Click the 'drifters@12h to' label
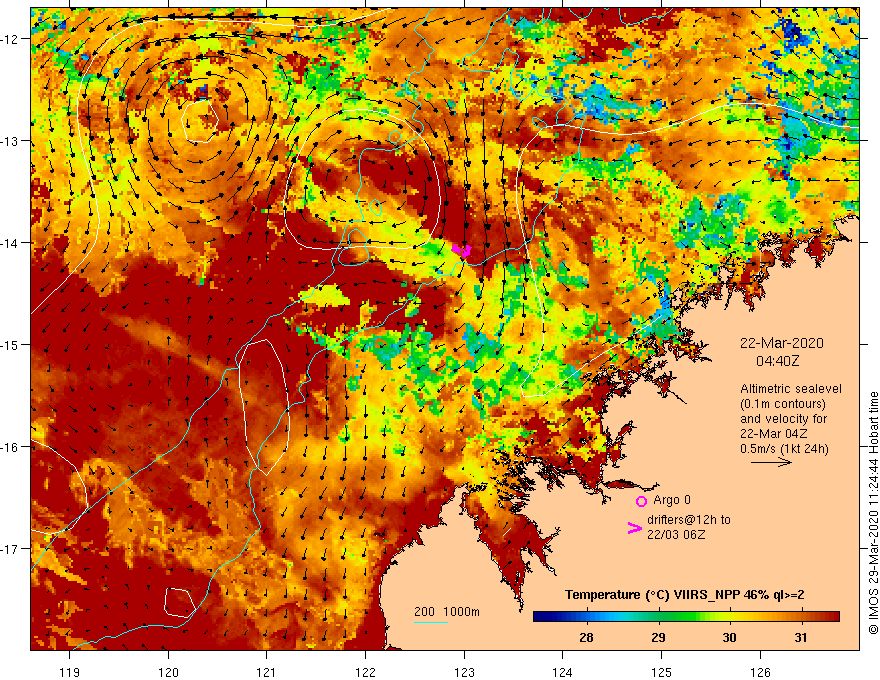Image resolution: width=880 pixels, height=680 pixels. point(689,520)
